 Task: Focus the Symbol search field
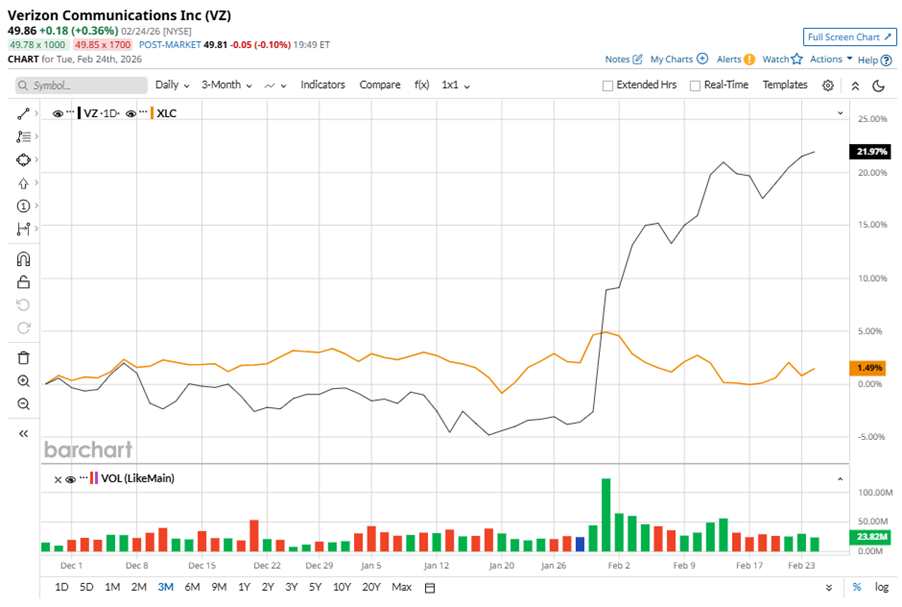(82, 86)
